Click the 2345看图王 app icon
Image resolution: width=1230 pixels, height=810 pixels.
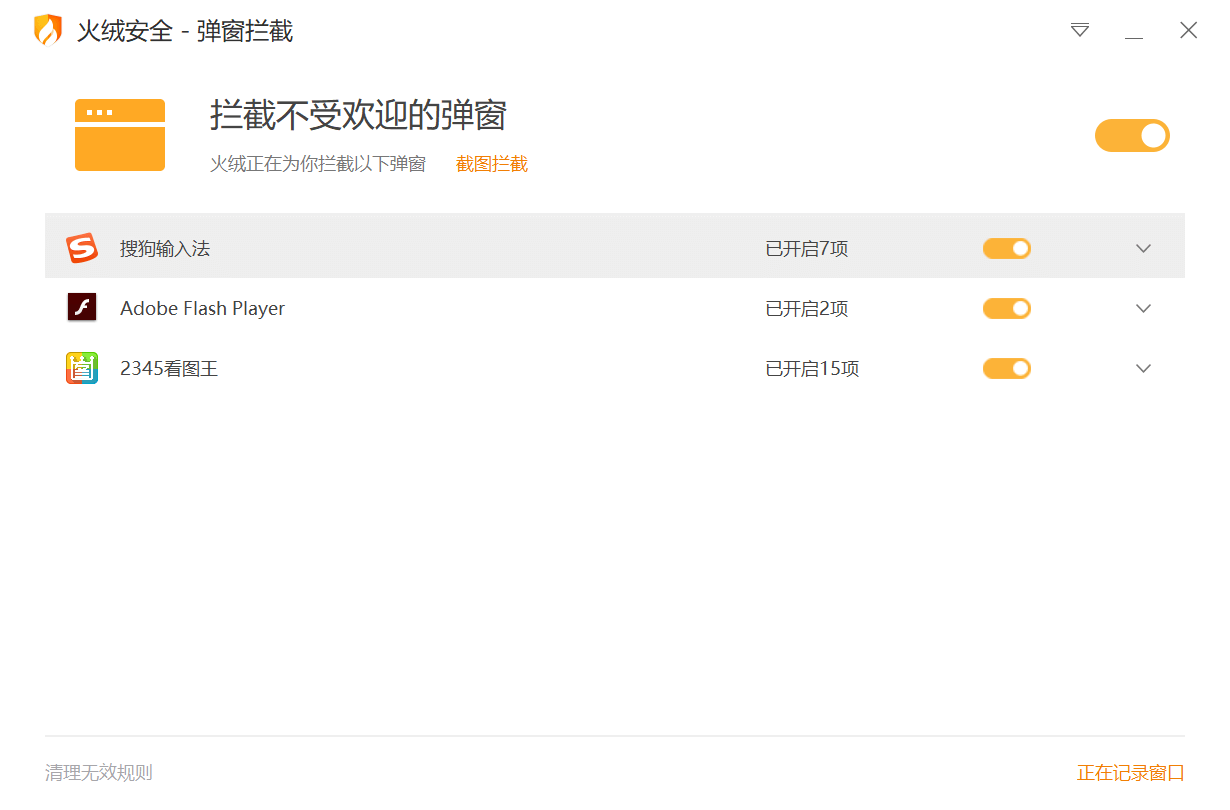[82, 368]
